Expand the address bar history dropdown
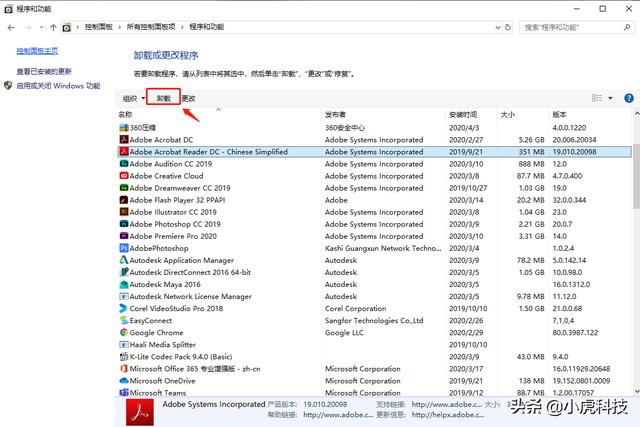Viewport: 640px width, 427px height. [x=498, y=27]
